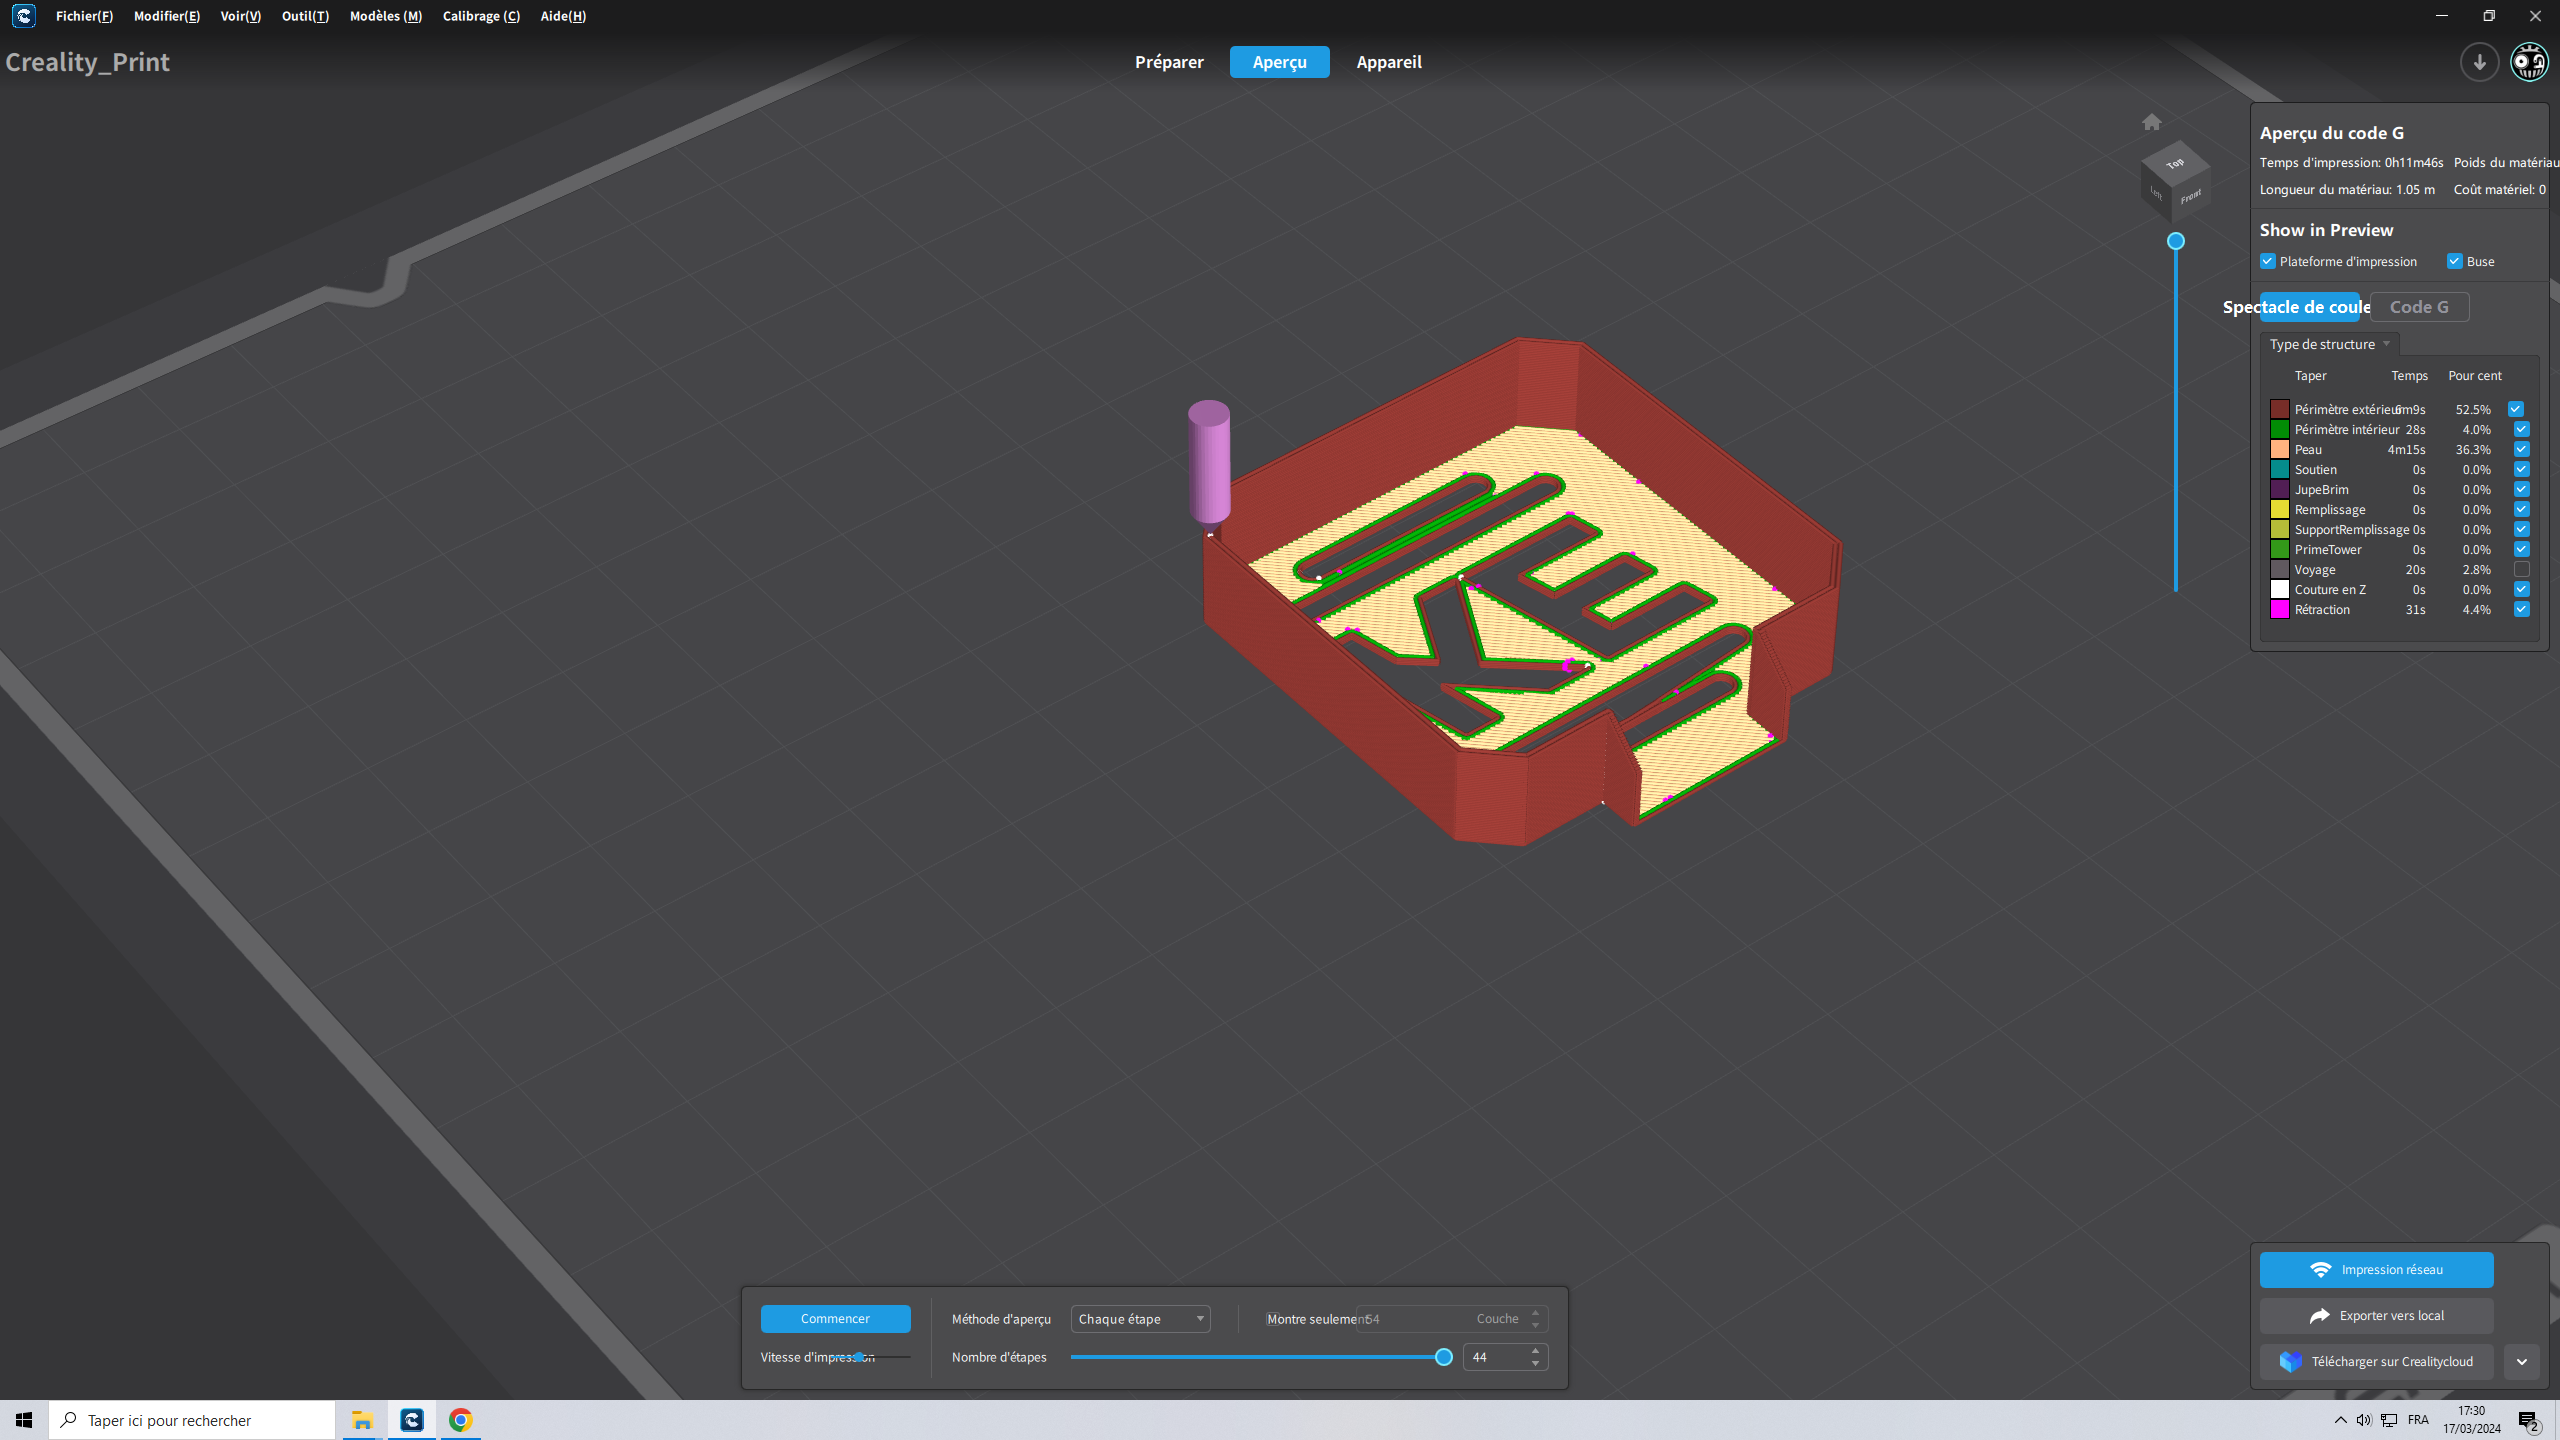
Task: Click the Commencer button
Action: click(x=835, y=1319)
